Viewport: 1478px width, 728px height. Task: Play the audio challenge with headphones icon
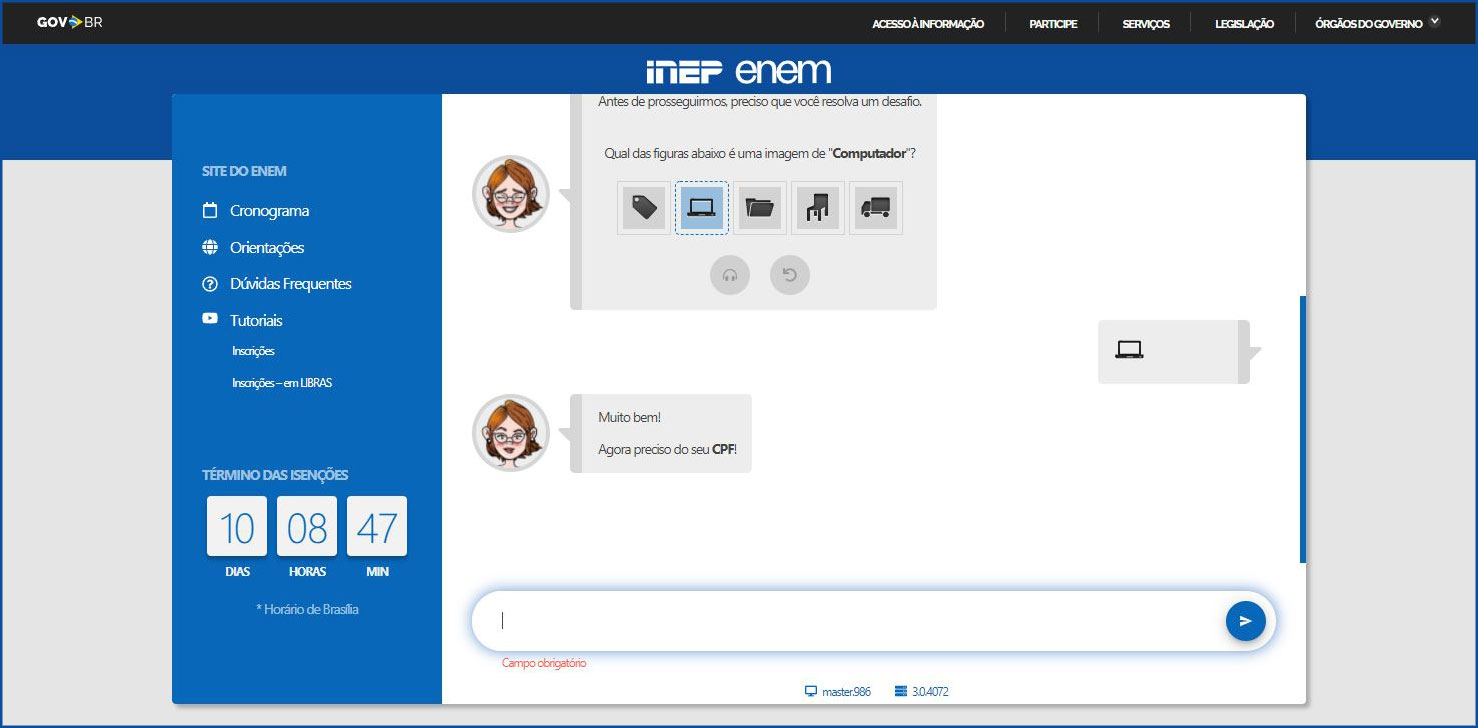[730, 275]
